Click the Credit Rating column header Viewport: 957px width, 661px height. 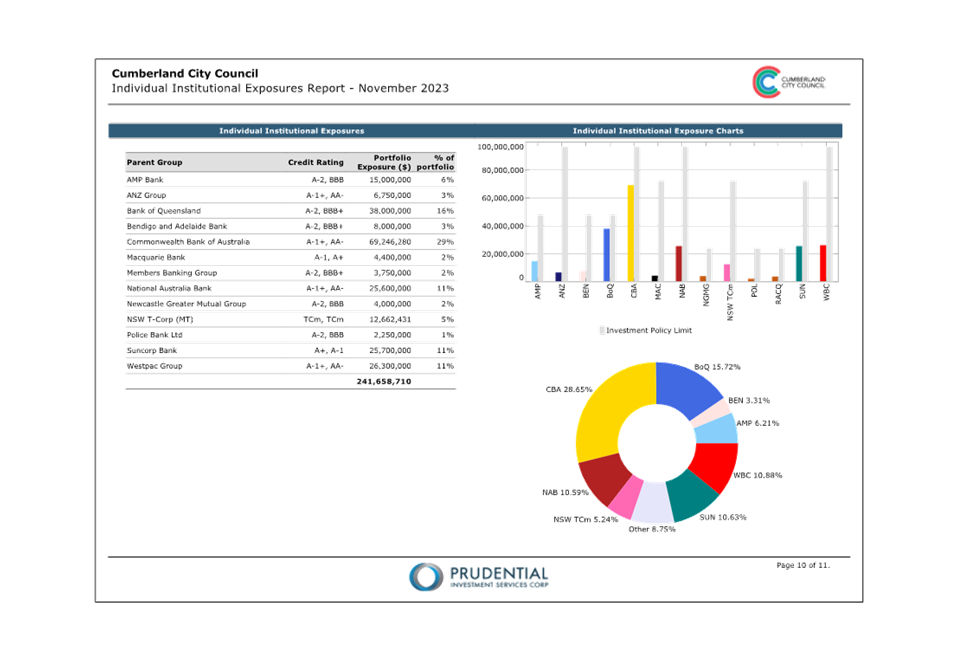pos(315,162)
